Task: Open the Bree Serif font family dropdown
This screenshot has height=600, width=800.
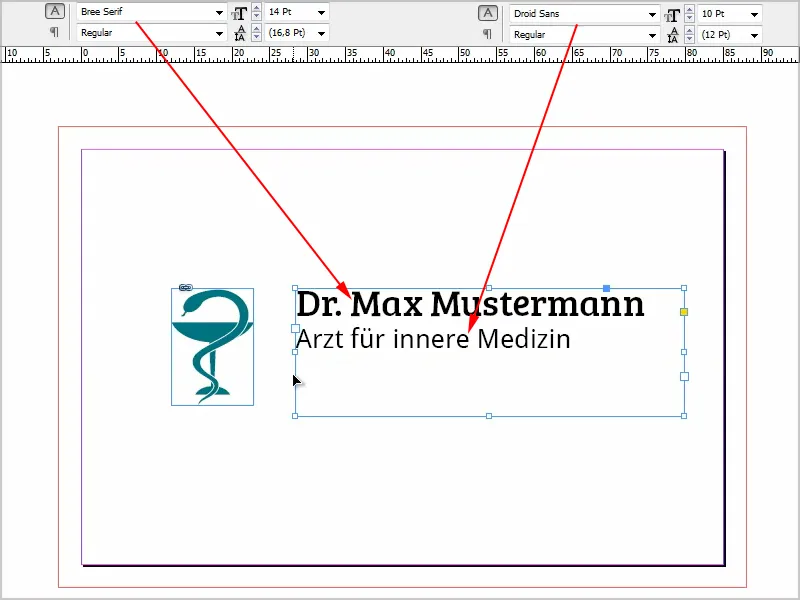Action: coord(219,12)
